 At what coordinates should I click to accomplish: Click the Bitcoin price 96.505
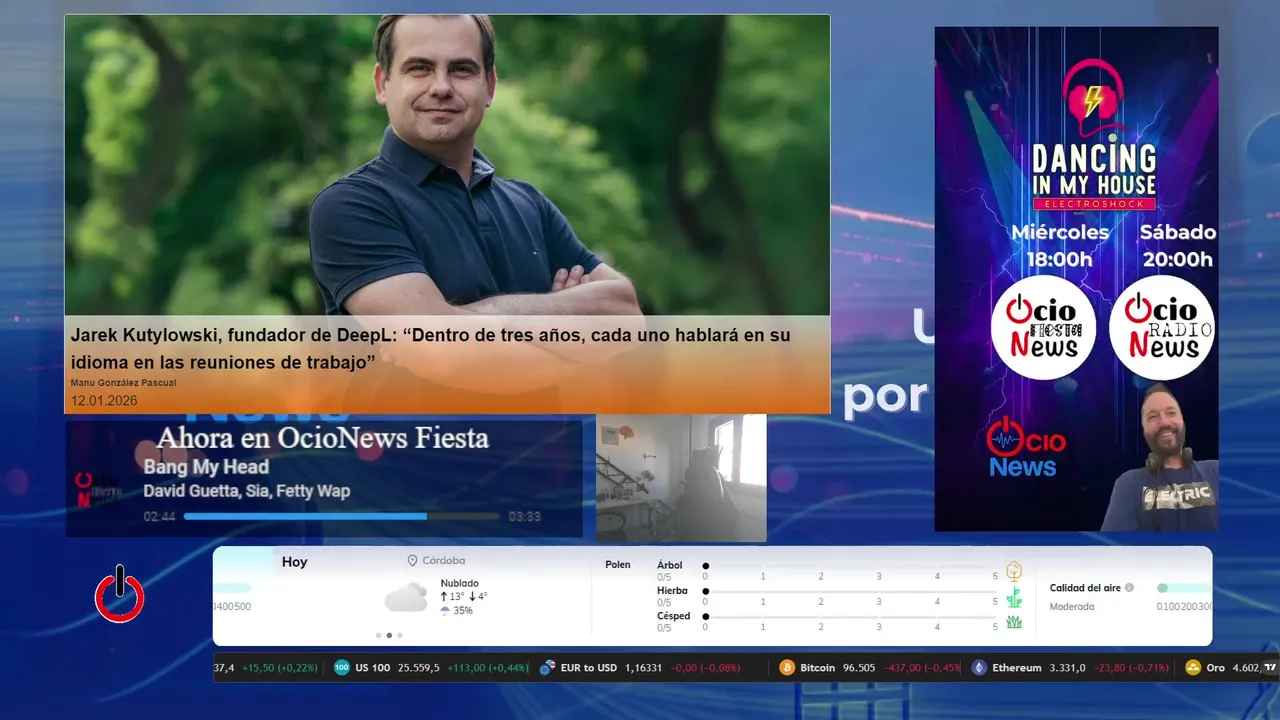click(858, 667)
